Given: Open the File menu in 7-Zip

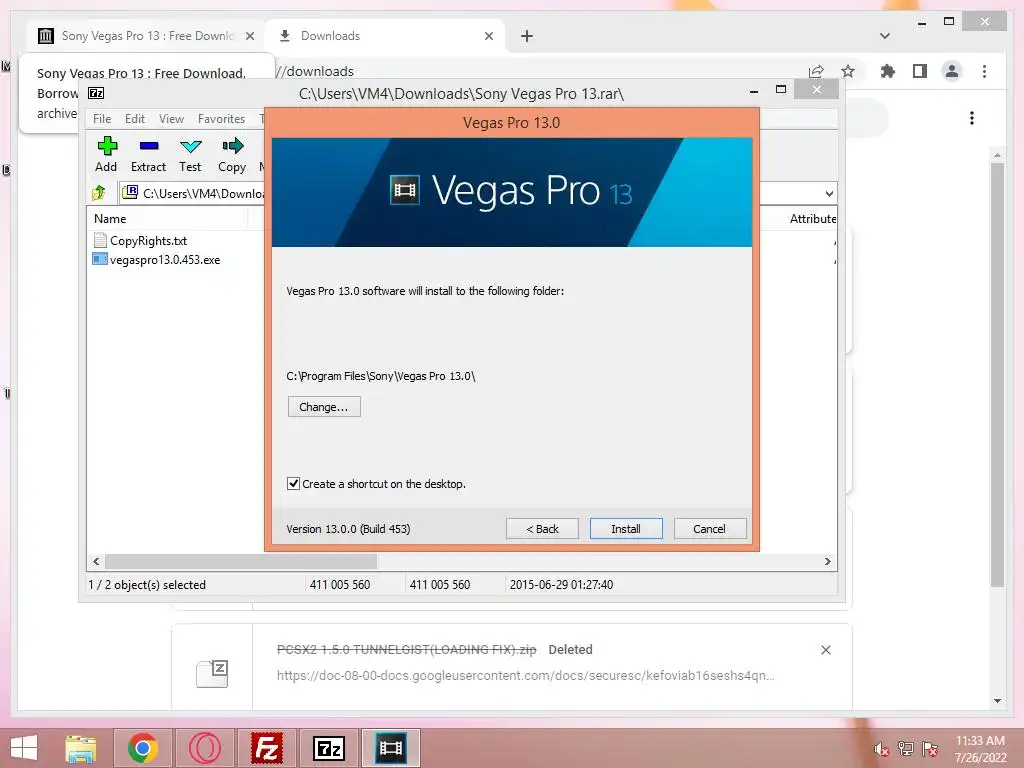Looking at the screenshot, I should pyautogui.click(x=102, y=119).
